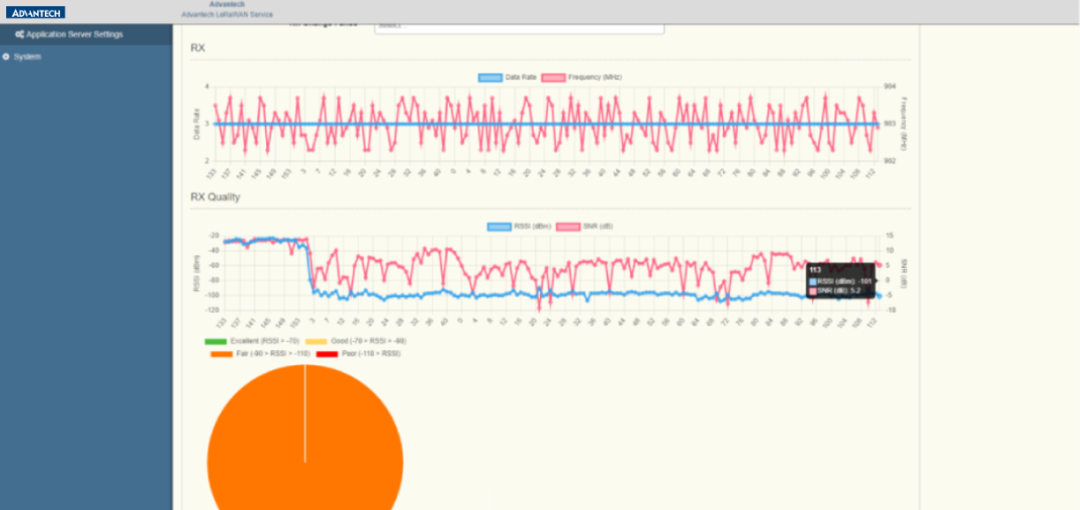Image resolution: width=1080 pixels, height=510 pixels.
Task: Click the RX section heading
Action: pos(198,48)
